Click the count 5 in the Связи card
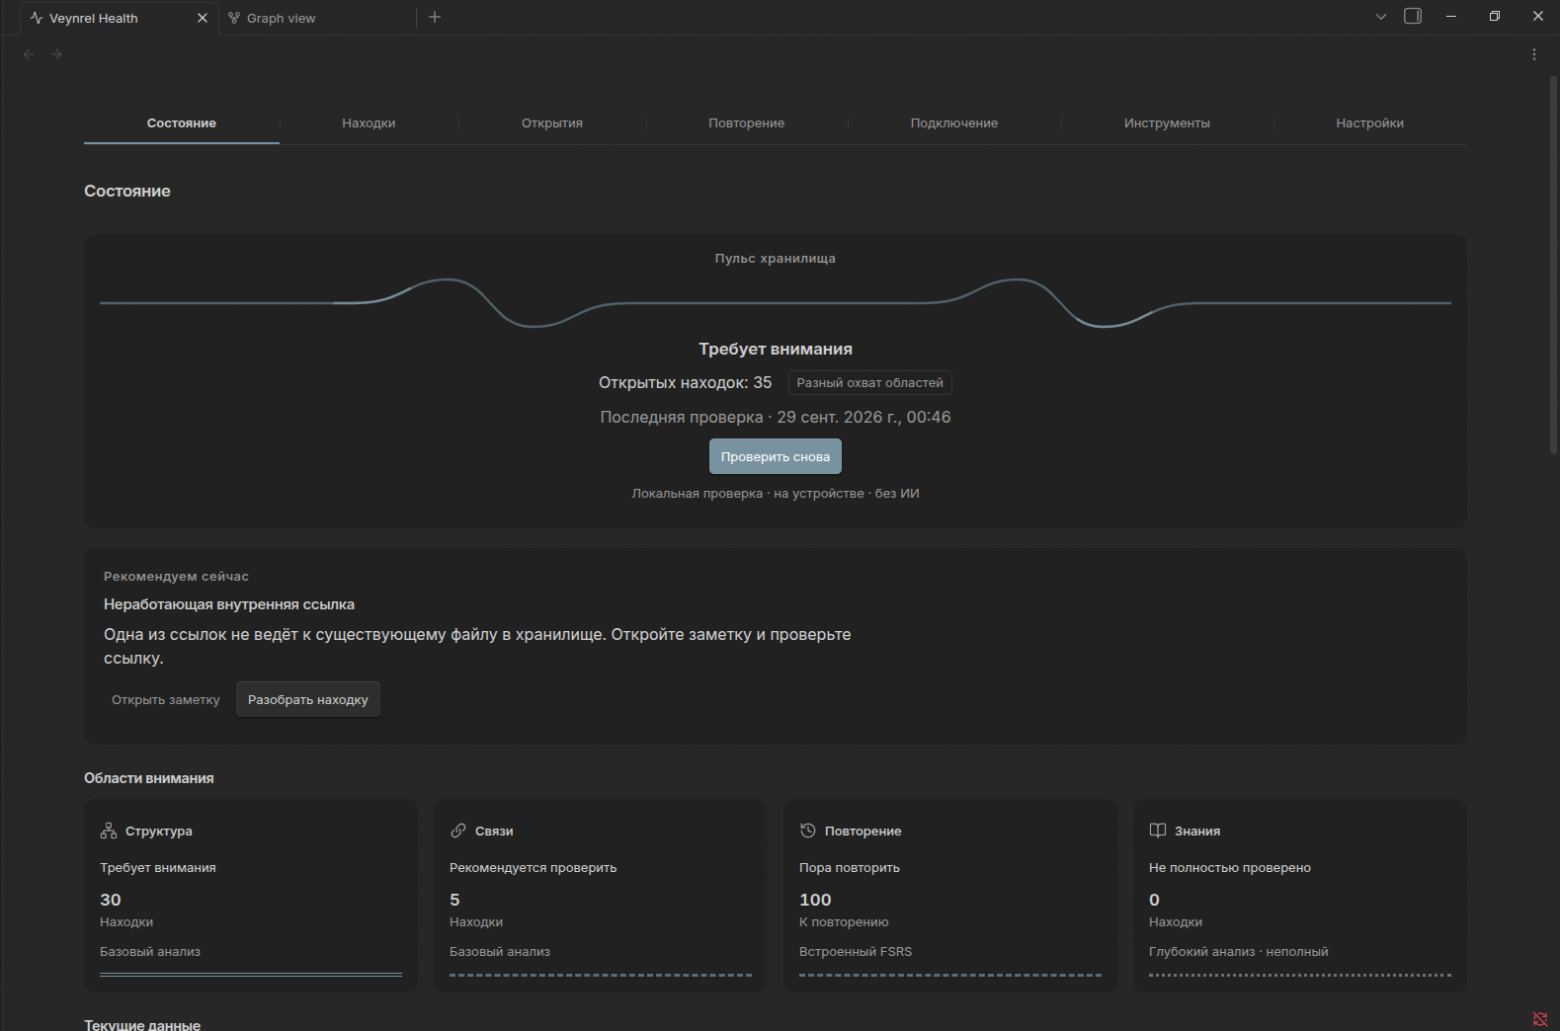This screenshot has height=1031, width=1560. click(455, 900)
